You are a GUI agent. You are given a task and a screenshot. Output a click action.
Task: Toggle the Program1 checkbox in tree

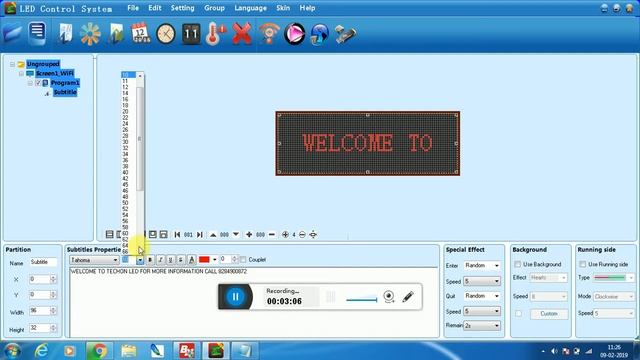(38, 83)
